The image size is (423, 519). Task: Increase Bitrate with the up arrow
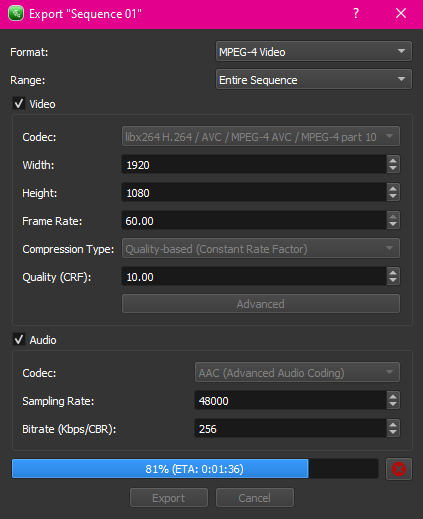(393, 424)
